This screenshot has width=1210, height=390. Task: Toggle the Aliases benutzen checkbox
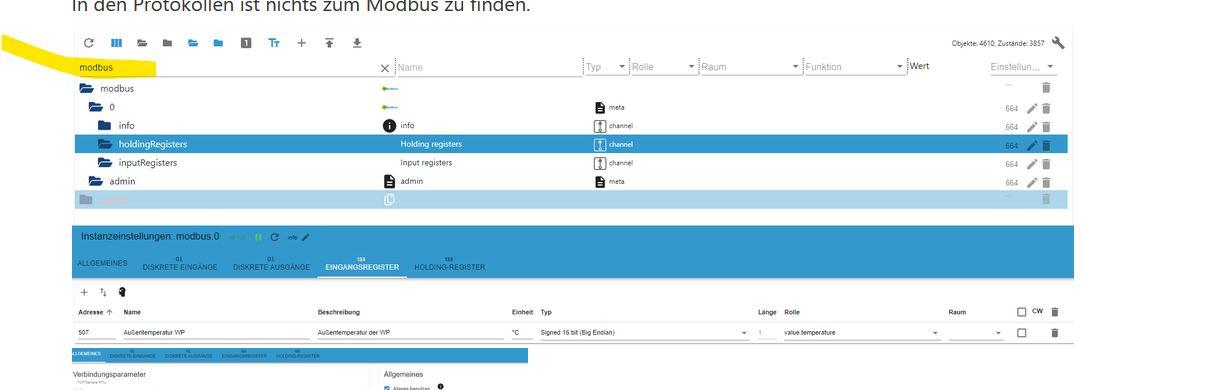387,387
